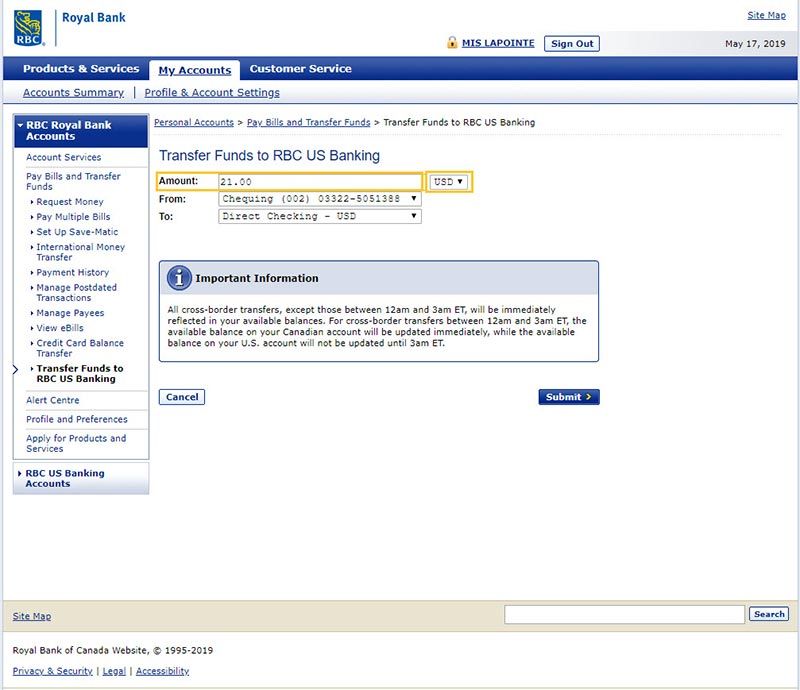
Task: Click the RBC lion shield logo
Action: pos(28,28)
